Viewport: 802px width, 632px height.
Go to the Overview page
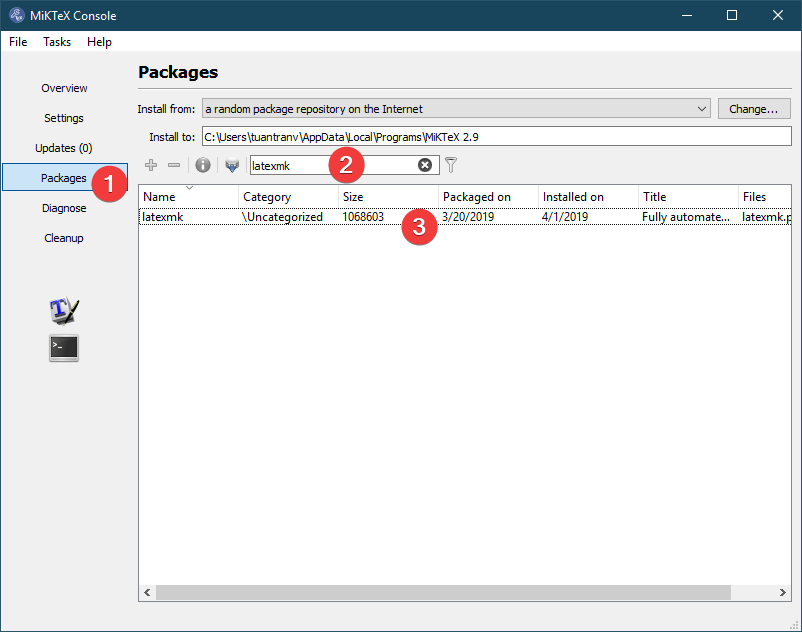[64, 88]
